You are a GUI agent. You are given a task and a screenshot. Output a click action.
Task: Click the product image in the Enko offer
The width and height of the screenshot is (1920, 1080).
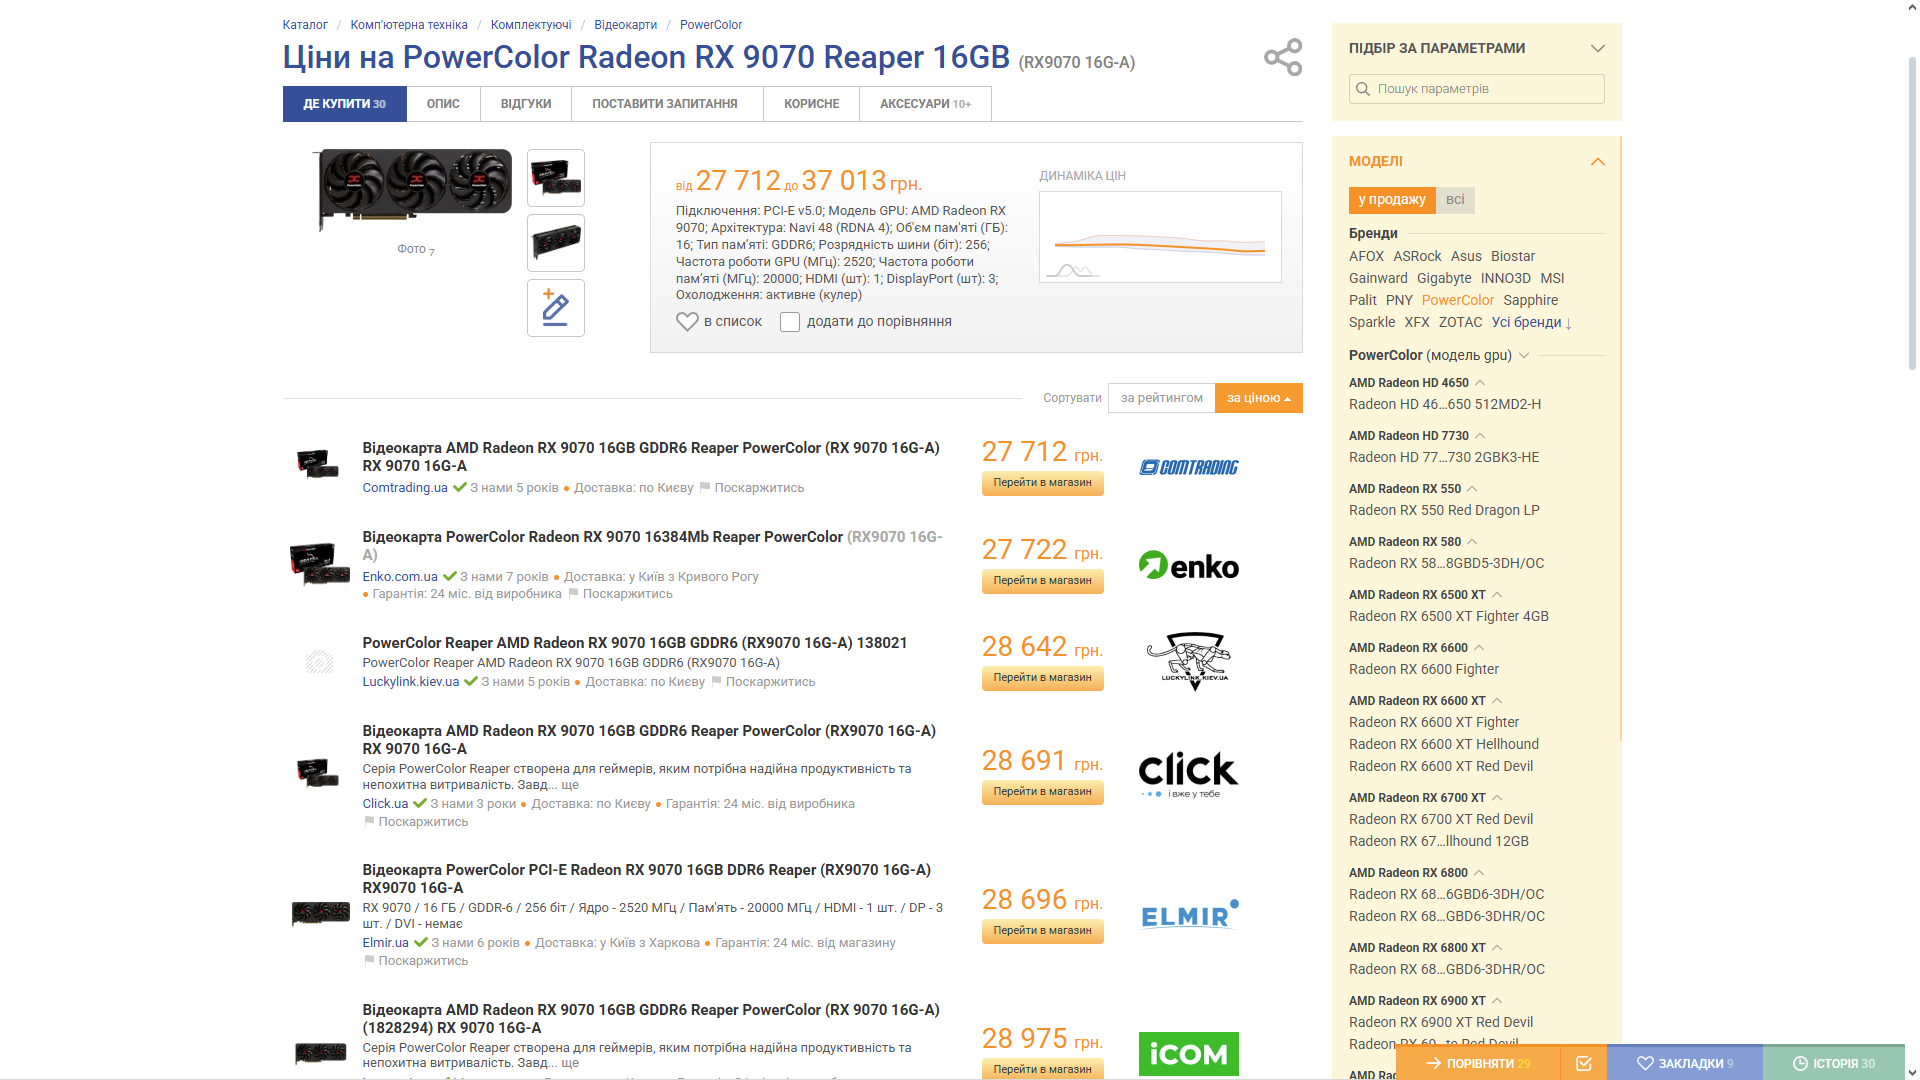tap(319, 565)
